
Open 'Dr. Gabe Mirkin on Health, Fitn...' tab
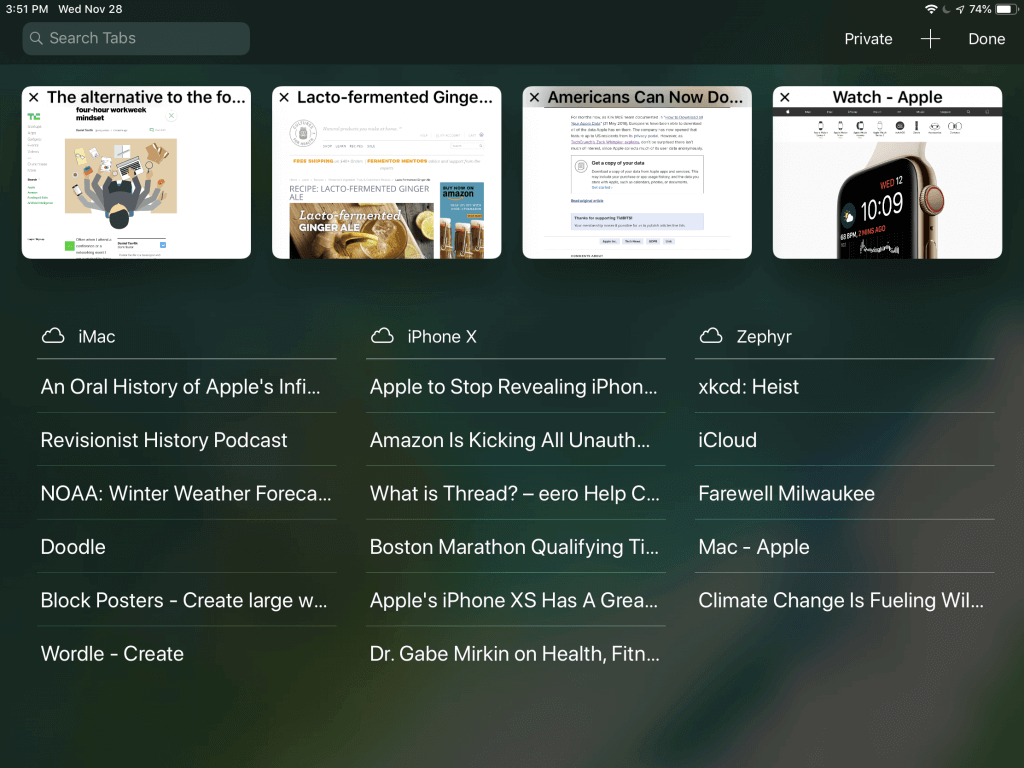(x=516, y=654)
